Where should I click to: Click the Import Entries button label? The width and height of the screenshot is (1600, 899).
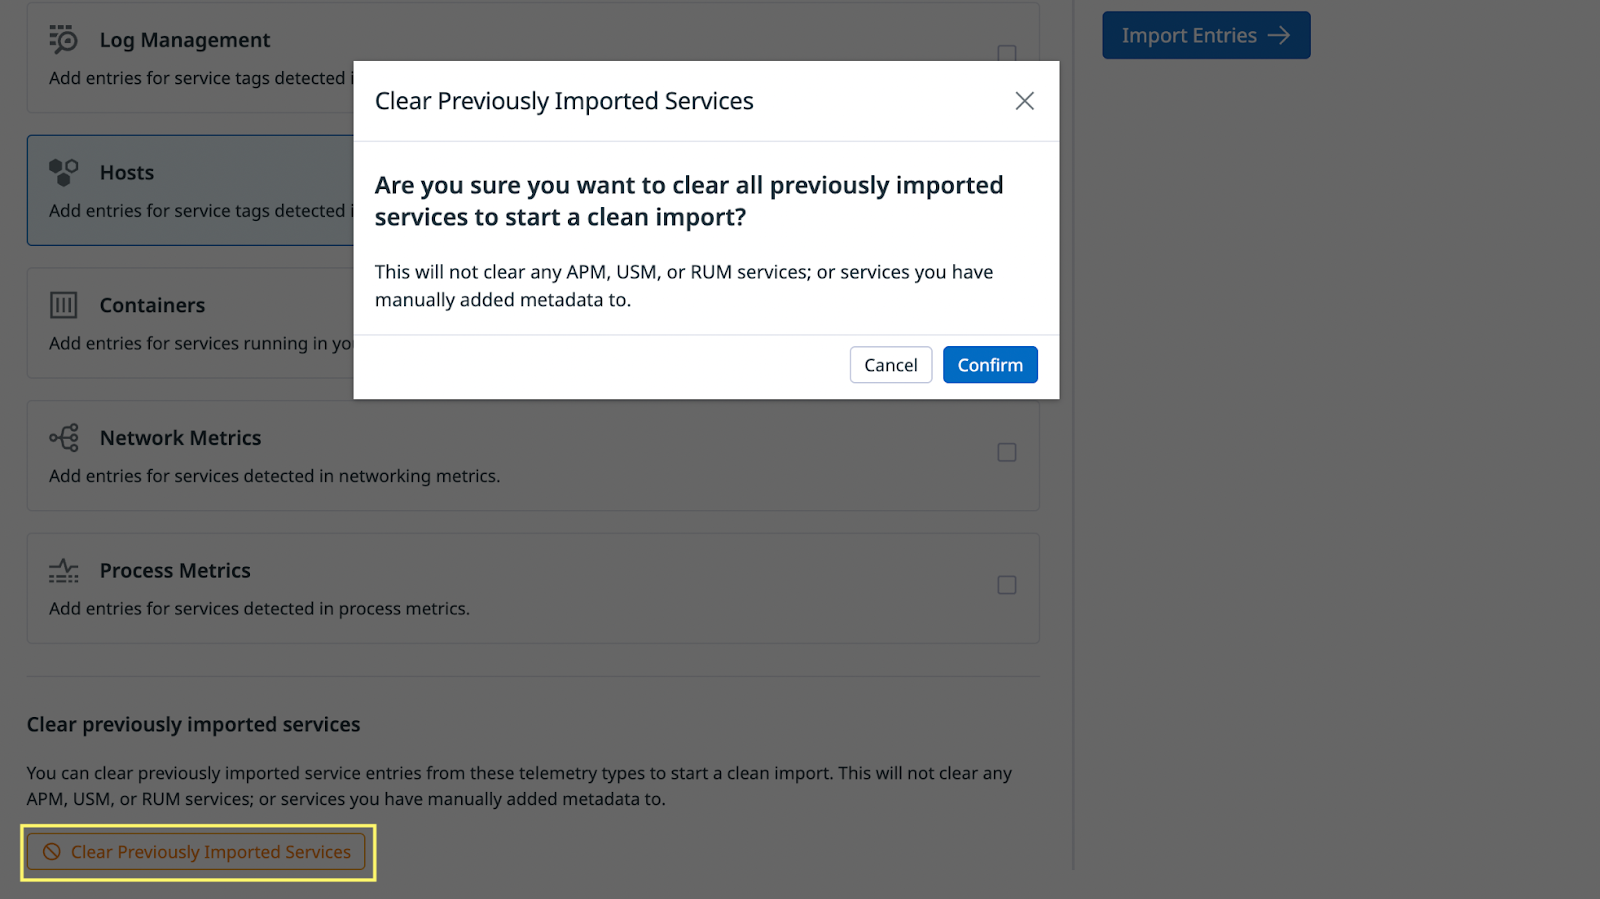click(1189, 36)
